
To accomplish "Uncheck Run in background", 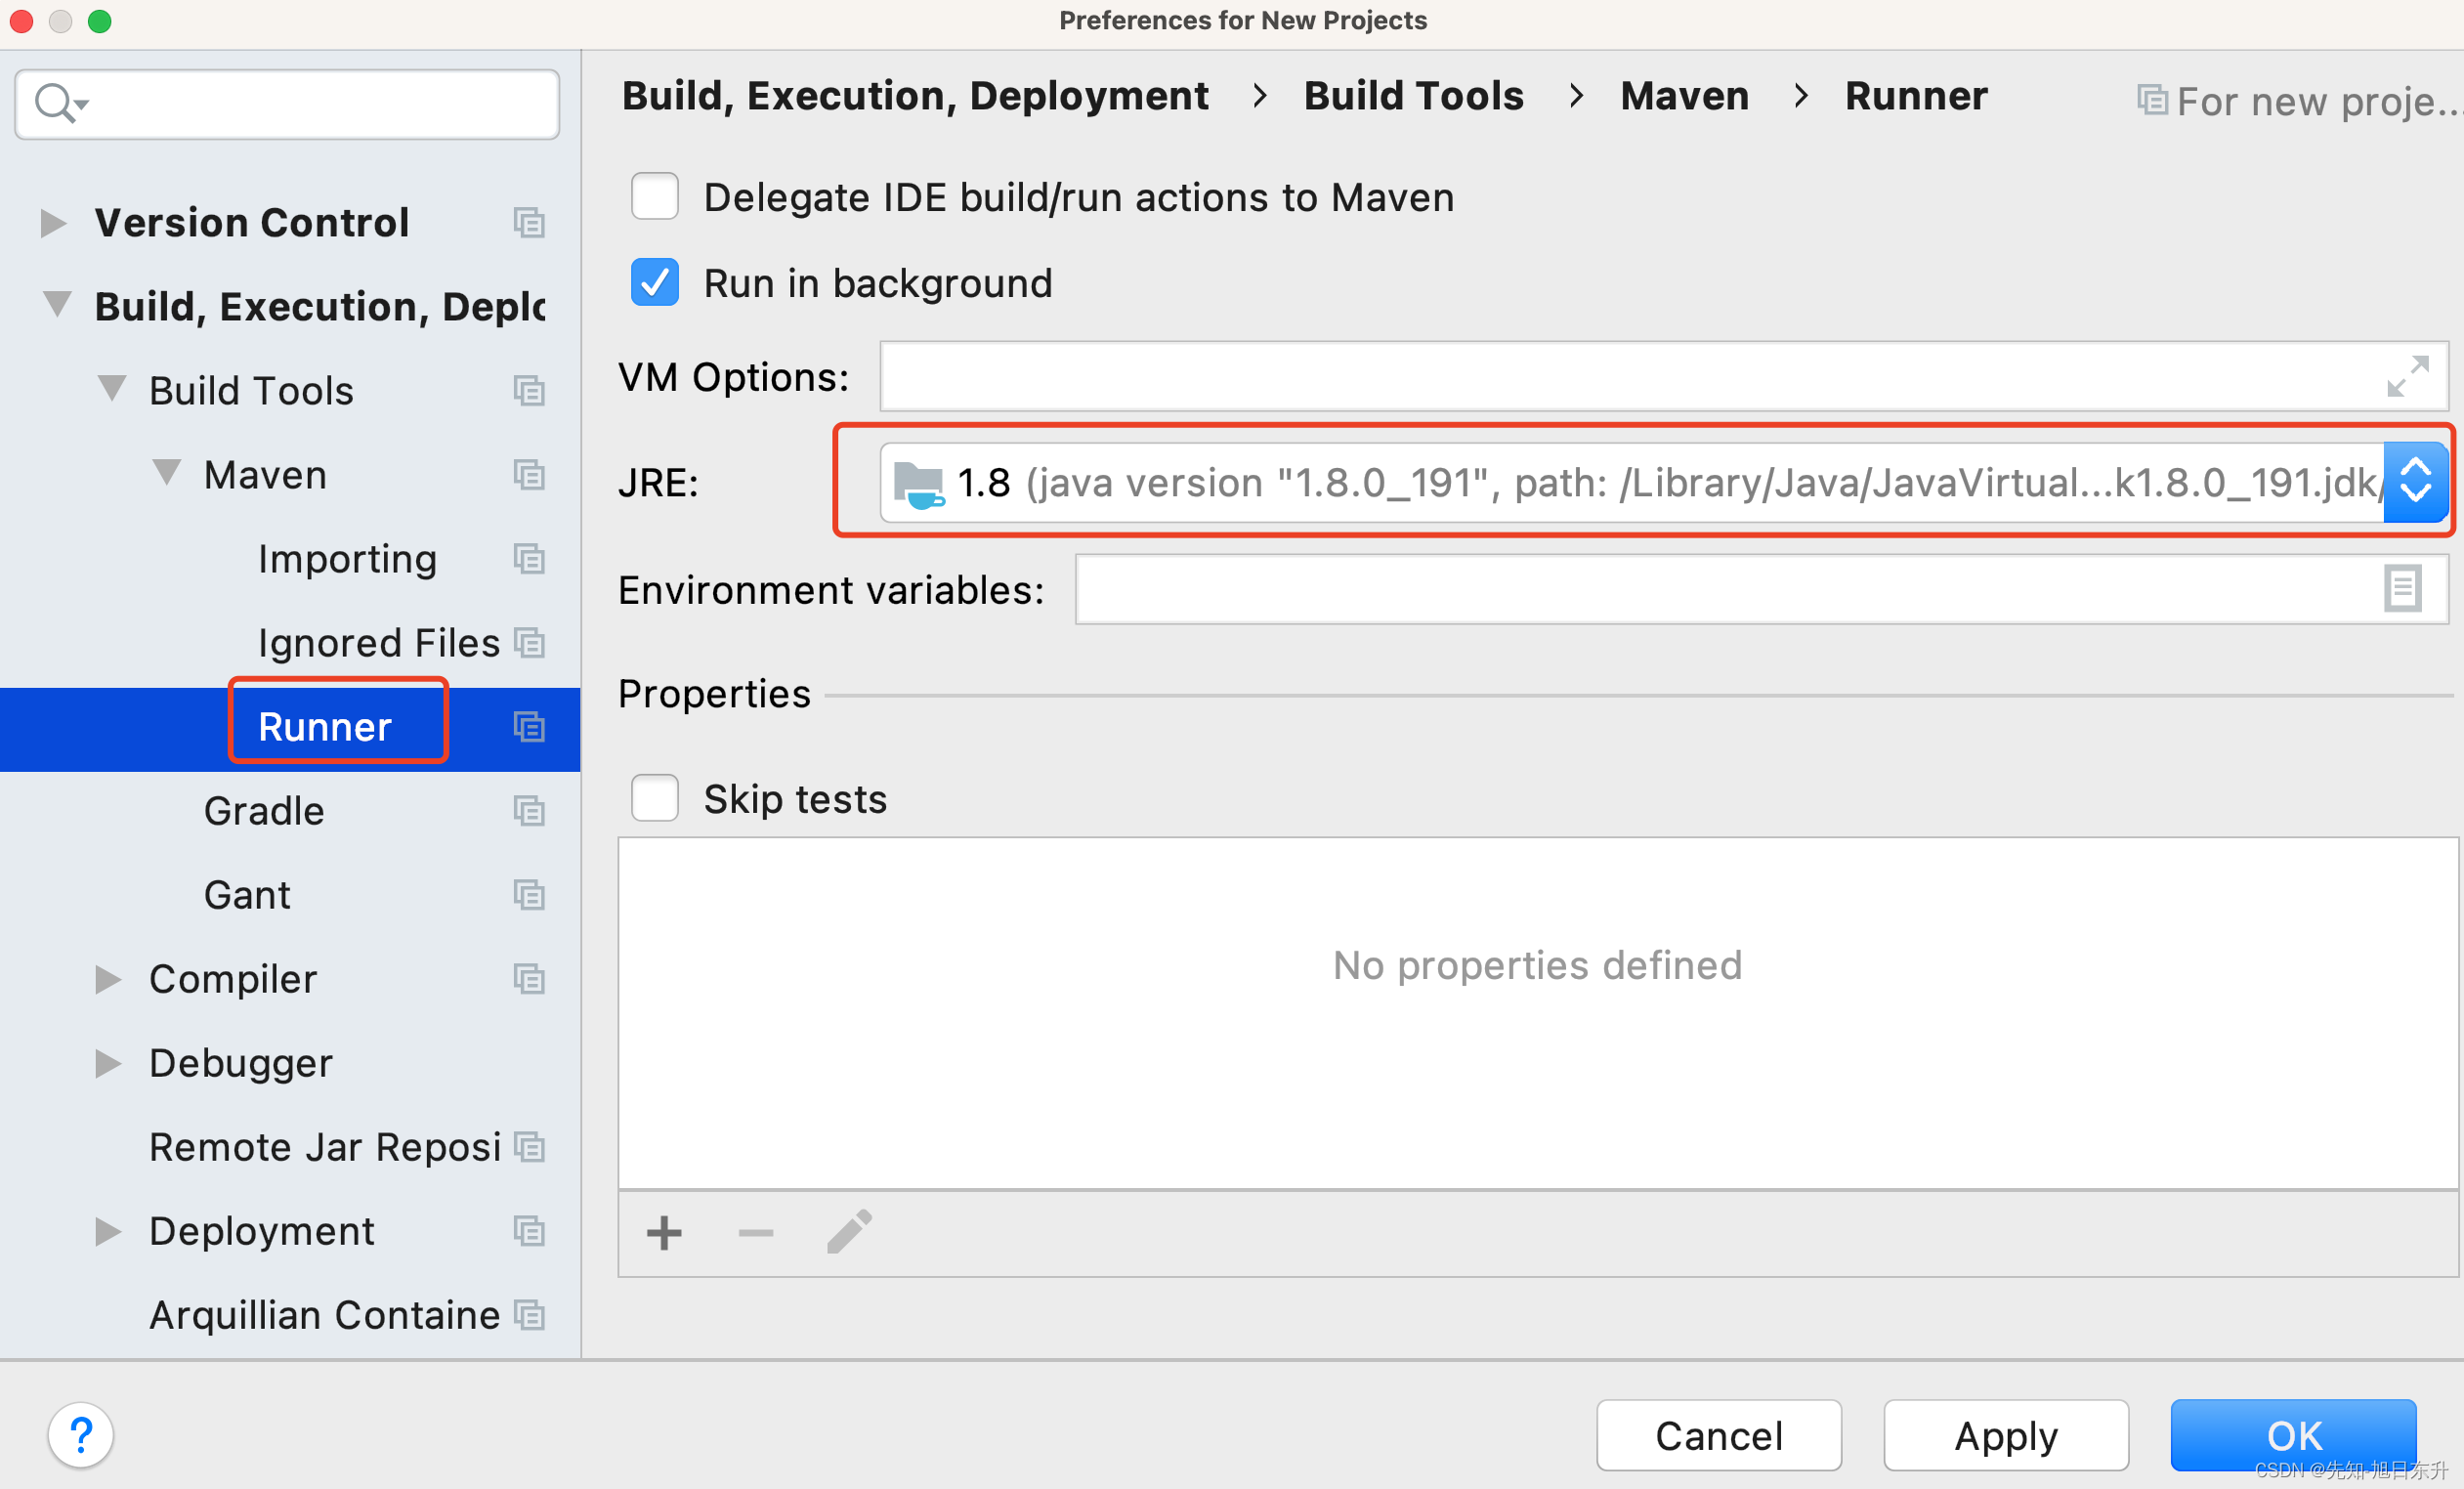I will click(x=655, y=282).
